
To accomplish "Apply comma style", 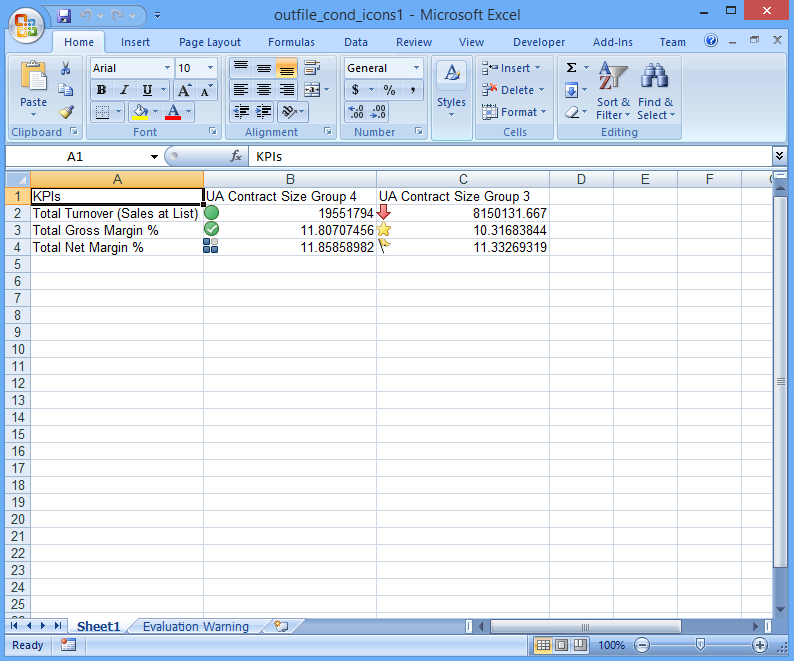I will click(413, 90).
